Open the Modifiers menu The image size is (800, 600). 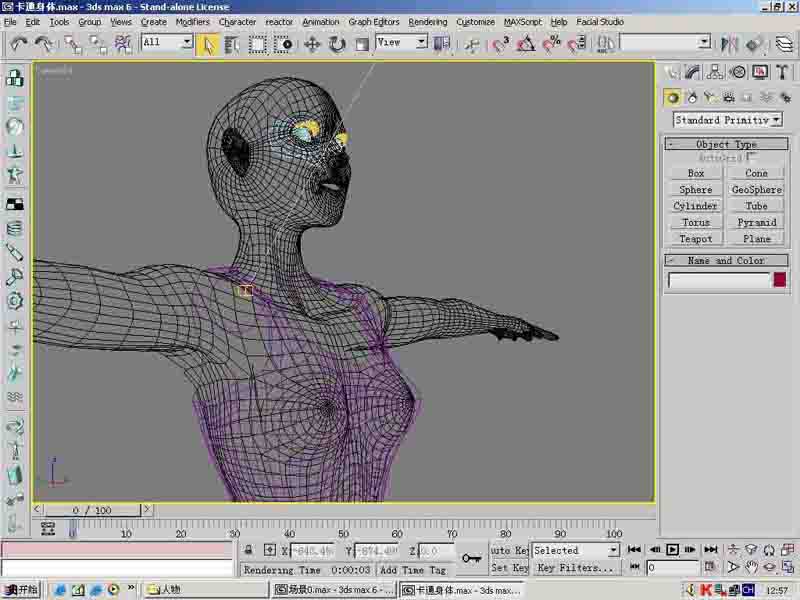[192, 21]
